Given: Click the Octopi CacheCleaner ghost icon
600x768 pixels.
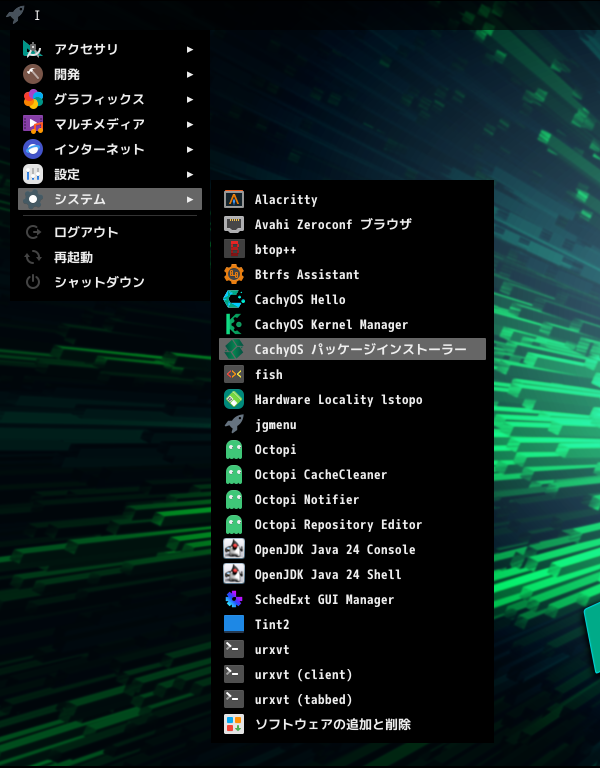Looking at the screenshot, I should point(234,474).
